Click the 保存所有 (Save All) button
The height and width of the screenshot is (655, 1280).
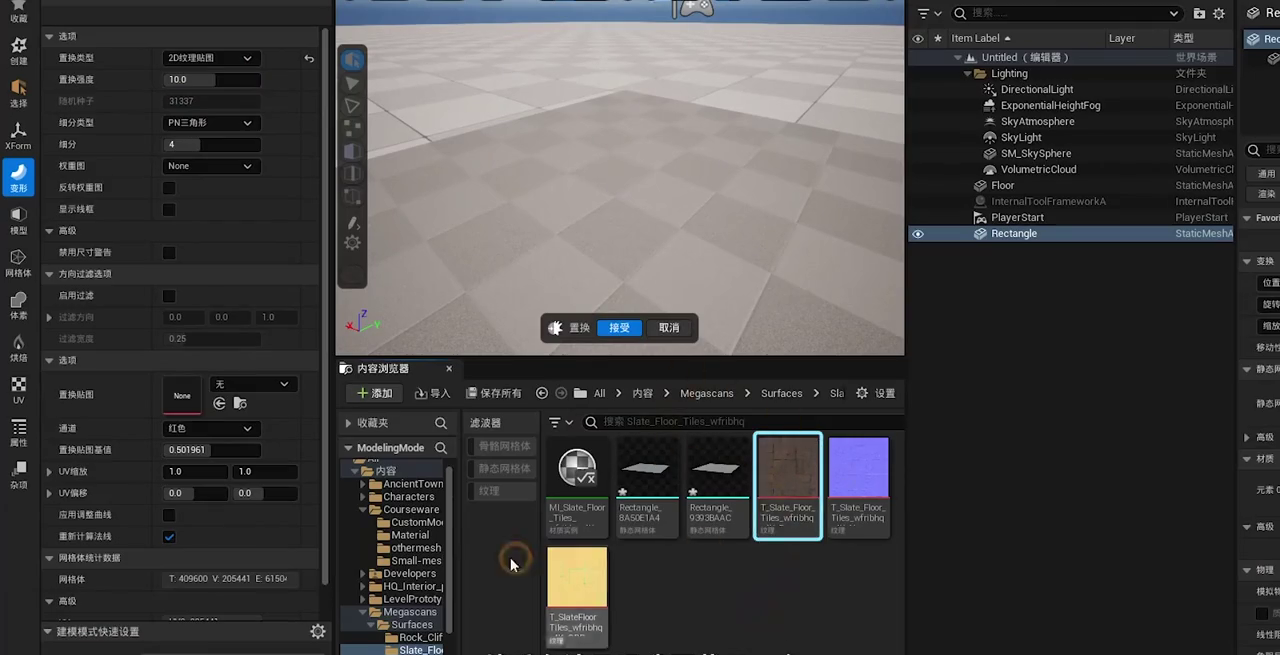492,393
